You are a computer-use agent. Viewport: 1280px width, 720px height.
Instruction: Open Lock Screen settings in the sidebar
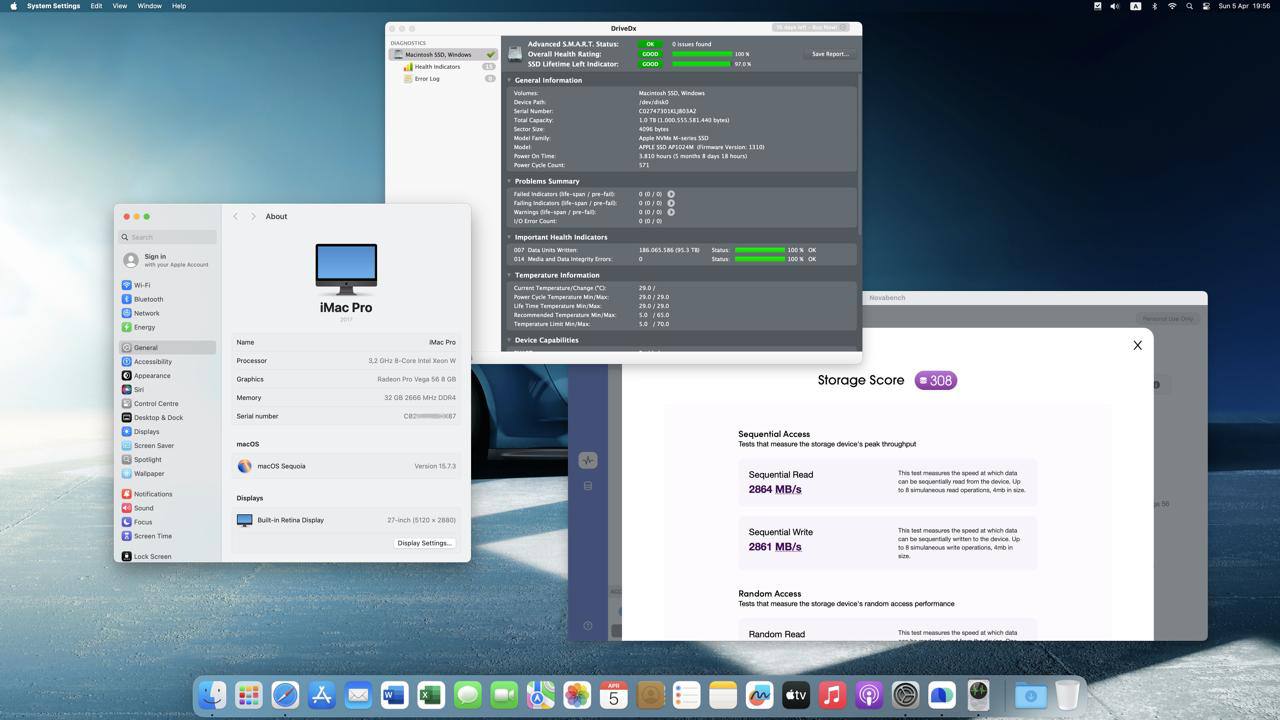167,556
